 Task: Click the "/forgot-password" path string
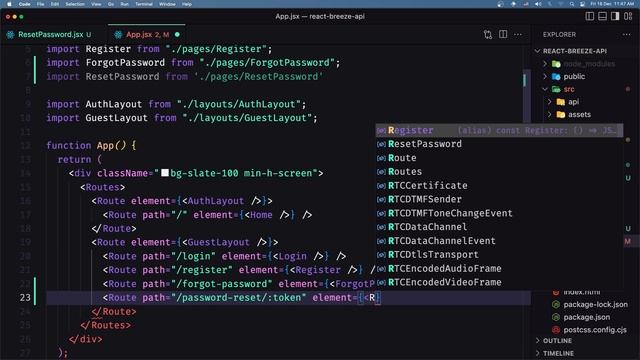222,284
